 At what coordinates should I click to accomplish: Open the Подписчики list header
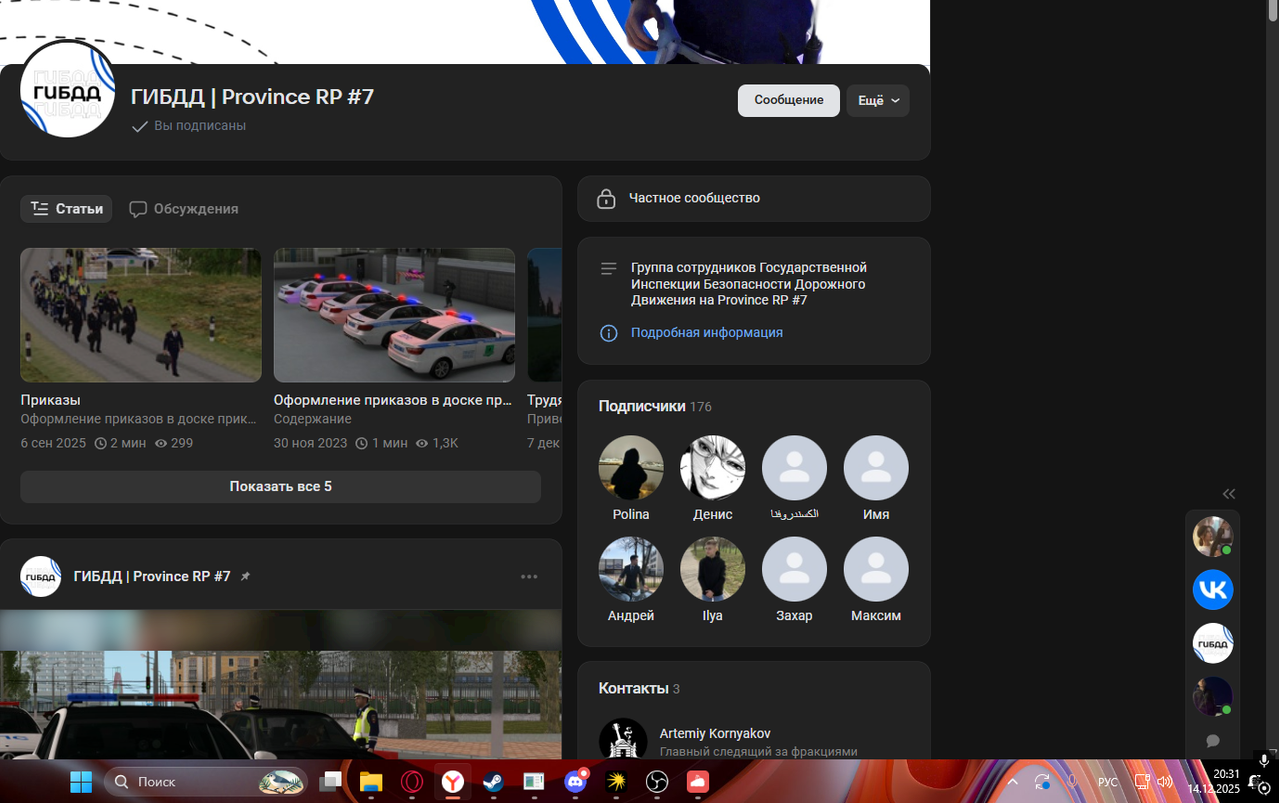(655, 406)
